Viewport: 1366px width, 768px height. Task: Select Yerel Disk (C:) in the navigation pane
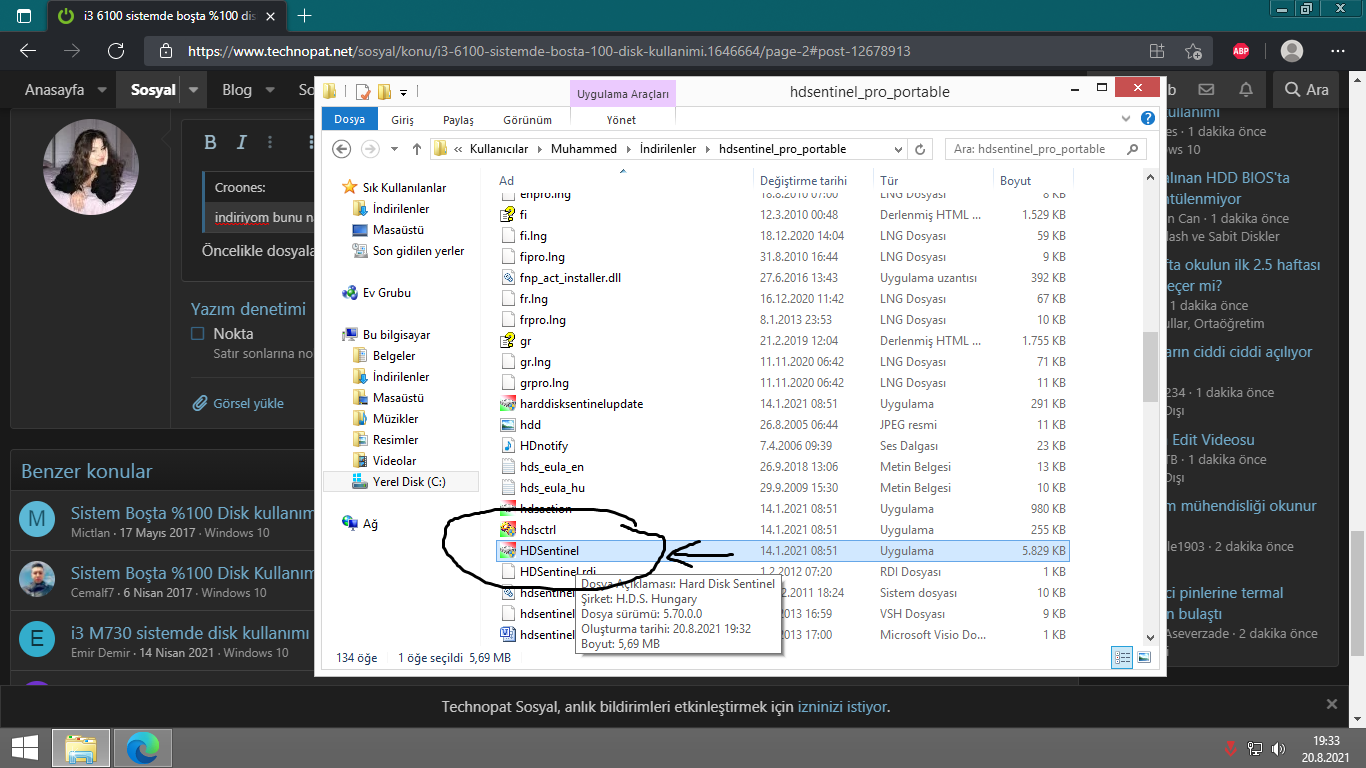pyautogui.click(x=400, y=482)
